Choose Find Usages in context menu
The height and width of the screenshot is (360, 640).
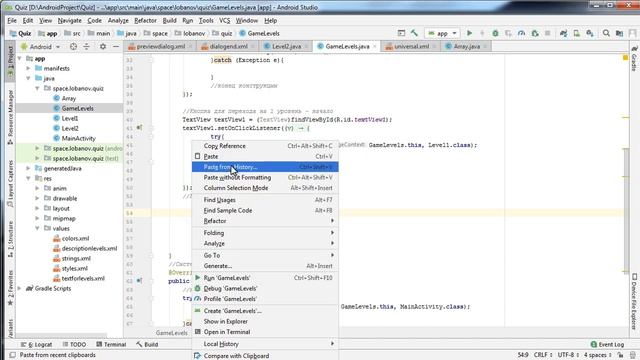coord(265,200)
